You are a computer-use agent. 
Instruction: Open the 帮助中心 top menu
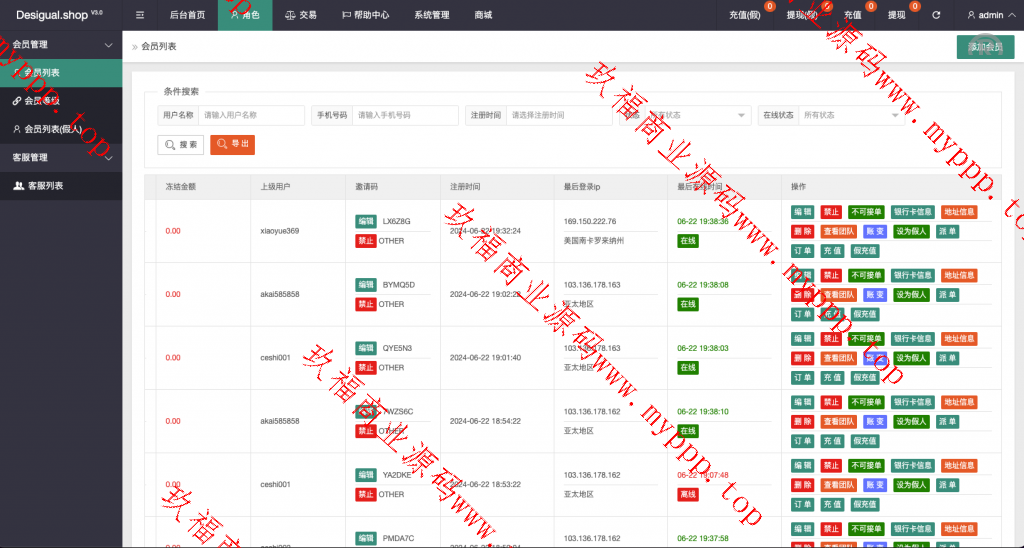(x=366, y=15)
